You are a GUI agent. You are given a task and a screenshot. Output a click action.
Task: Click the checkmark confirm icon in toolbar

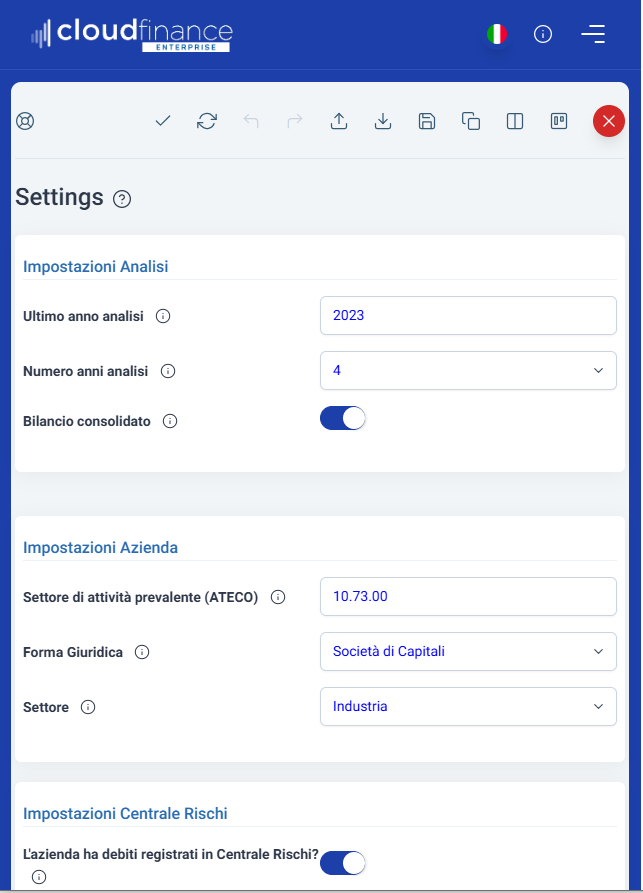[163, 121]
